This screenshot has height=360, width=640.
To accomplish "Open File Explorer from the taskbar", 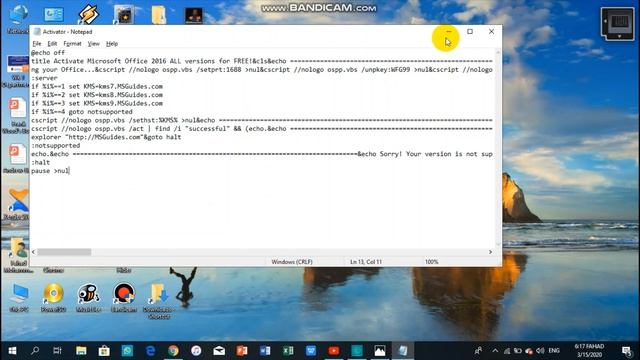I will click(x=81, y=351).
